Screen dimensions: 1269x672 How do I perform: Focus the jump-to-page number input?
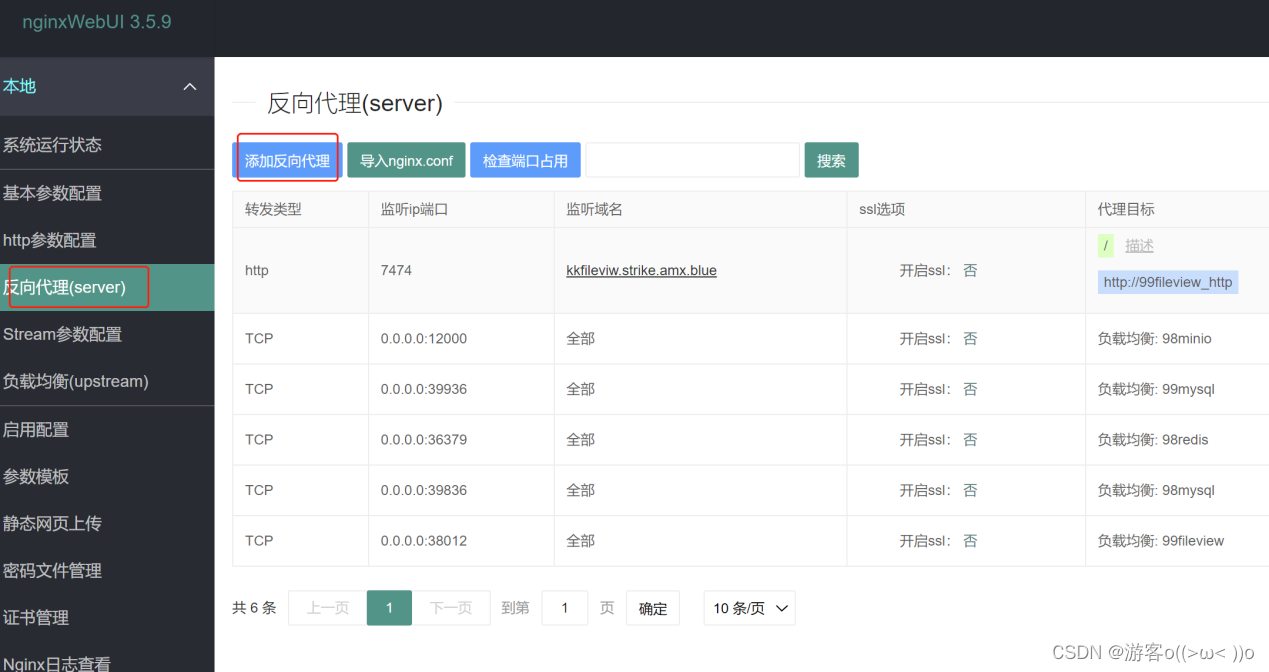565,608
